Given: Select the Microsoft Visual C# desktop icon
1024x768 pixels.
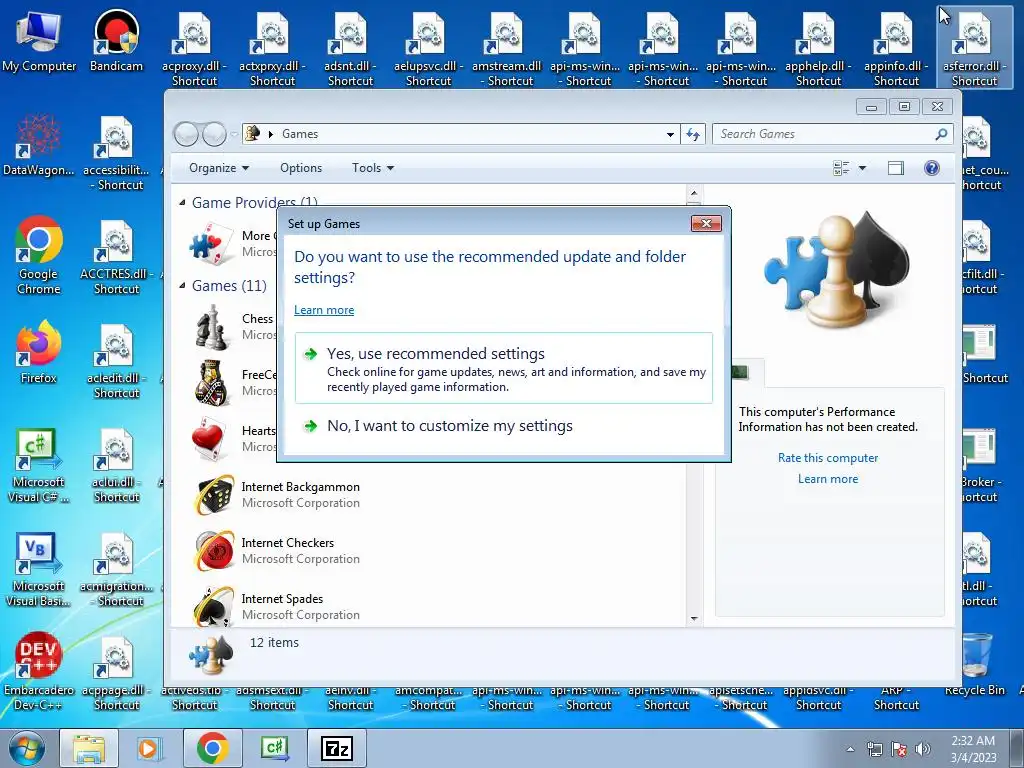Looking at the screenshot, I should click(39, 465).
